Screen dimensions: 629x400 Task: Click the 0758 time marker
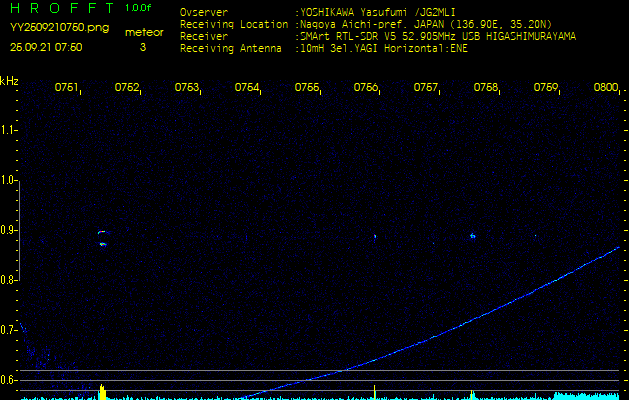486,88
